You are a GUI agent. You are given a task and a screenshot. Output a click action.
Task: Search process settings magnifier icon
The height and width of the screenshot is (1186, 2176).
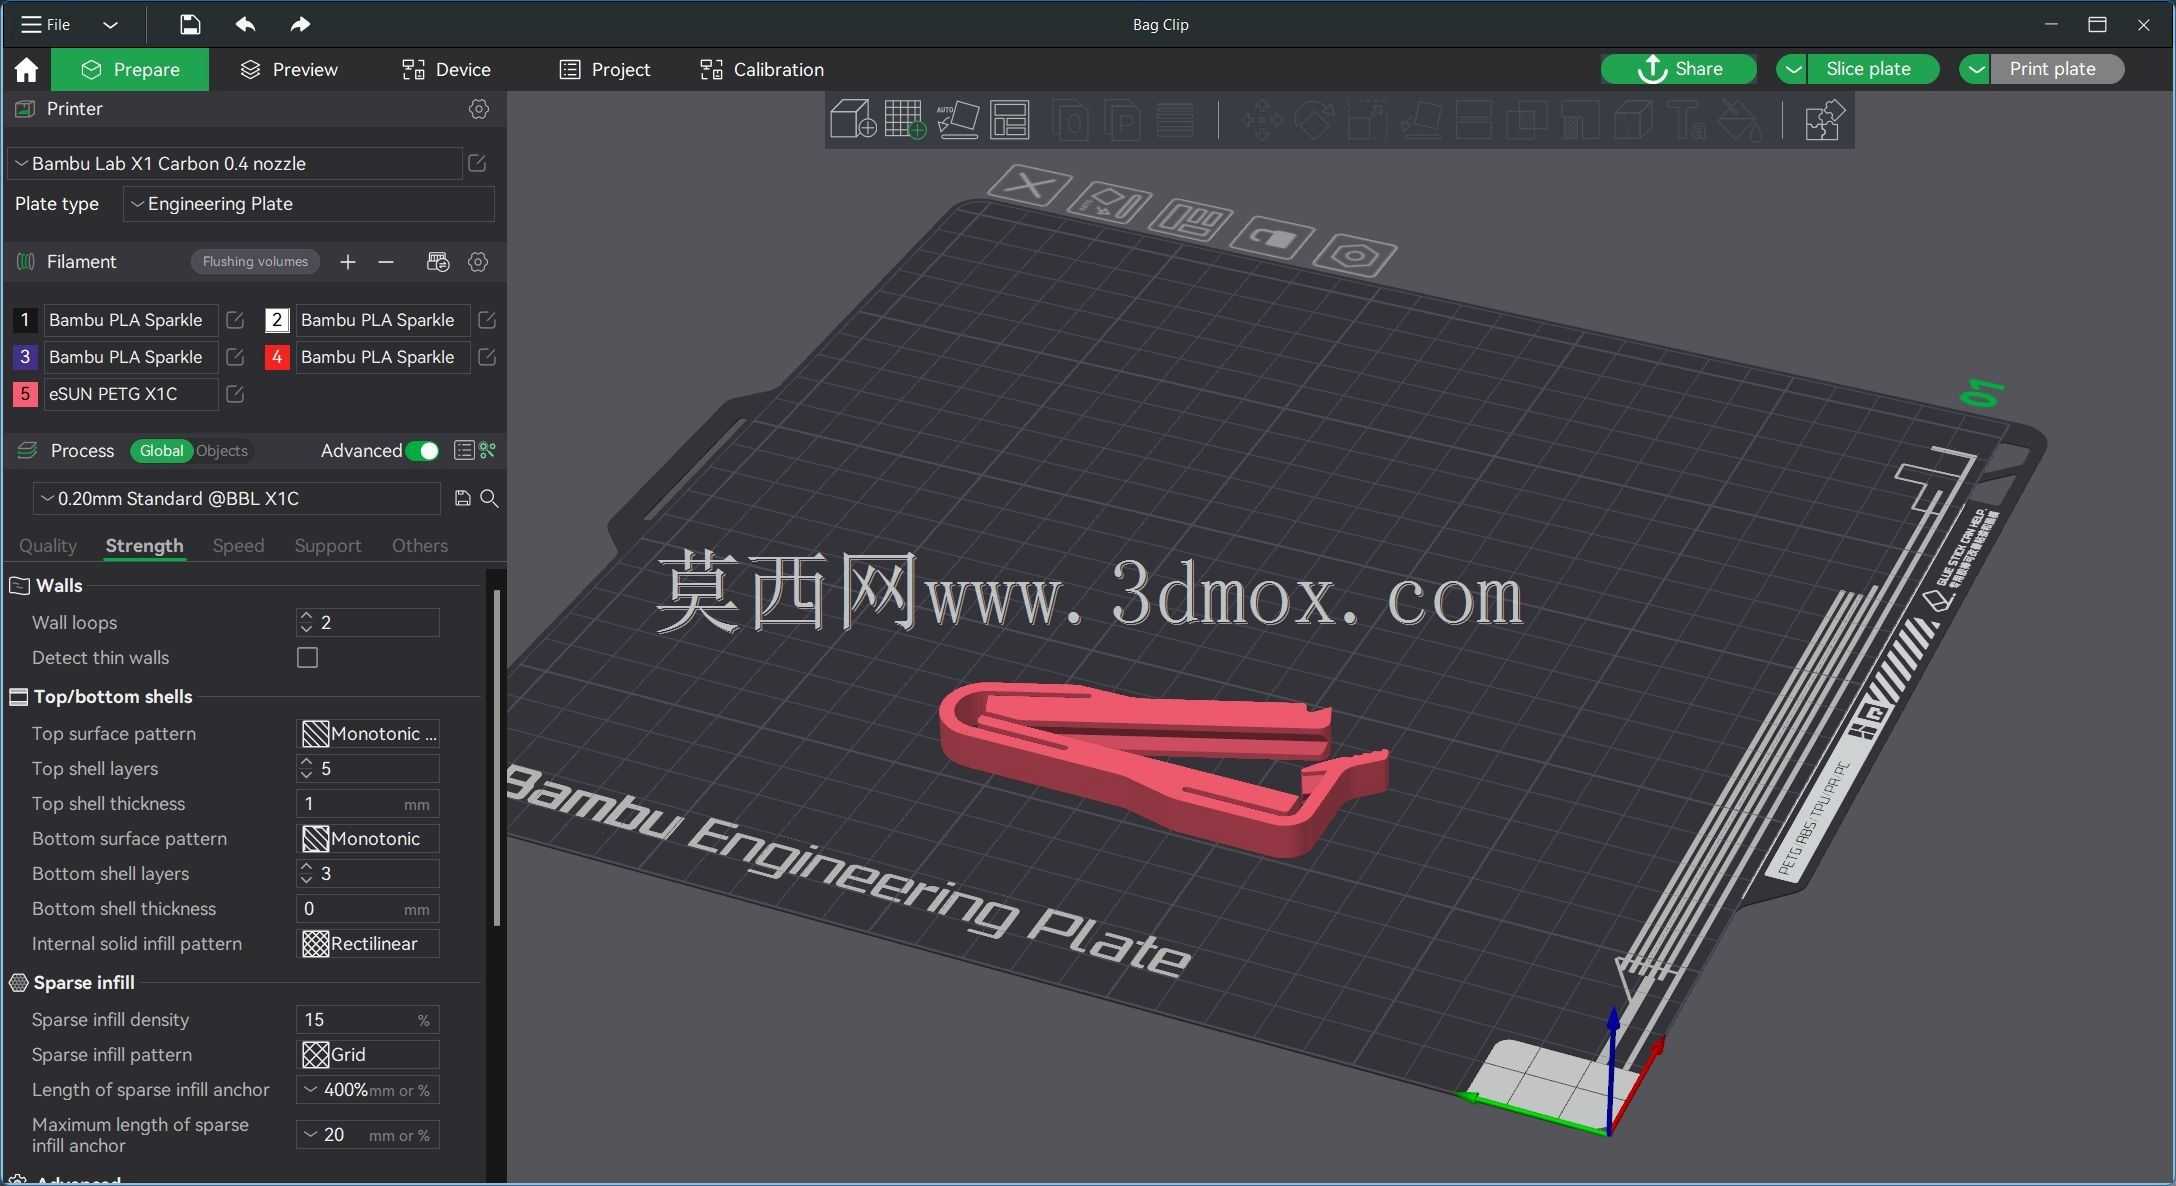[x=489, y=498]
